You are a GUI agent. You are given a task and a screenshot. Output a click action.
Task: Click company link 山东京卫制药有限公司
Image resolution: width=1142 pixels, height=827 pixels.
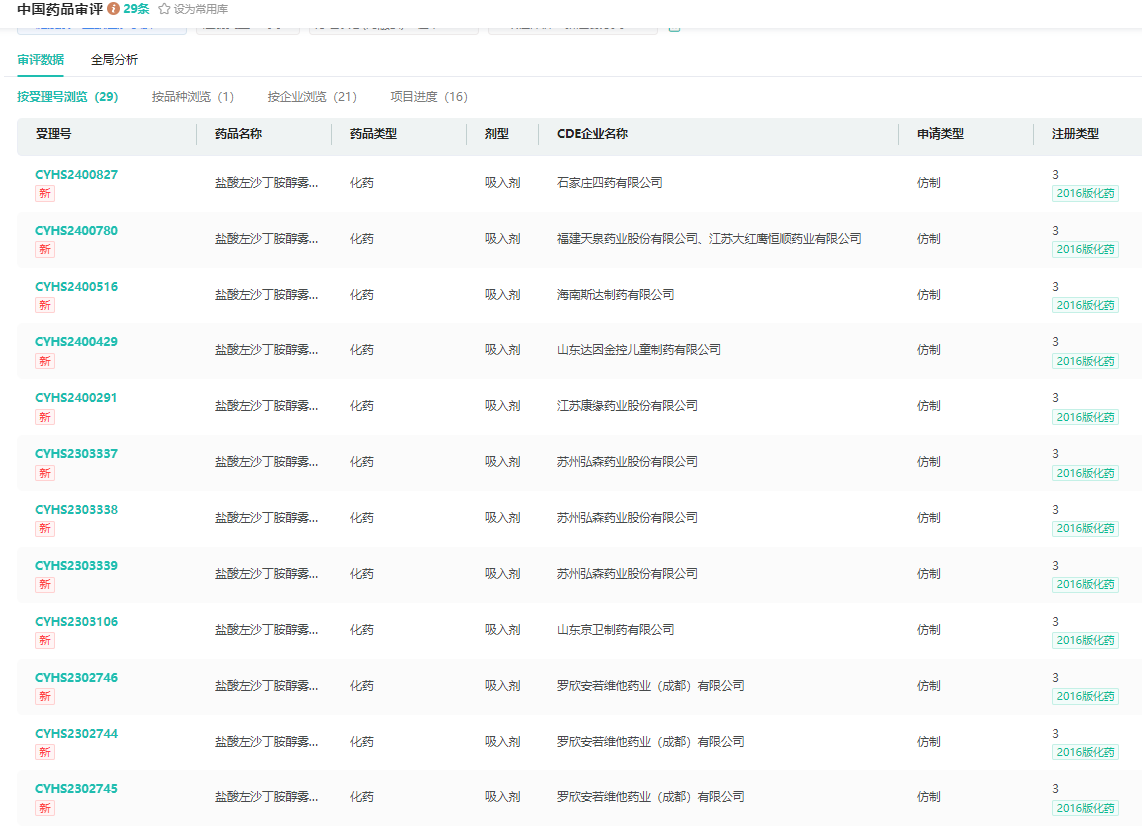point(615,630)
